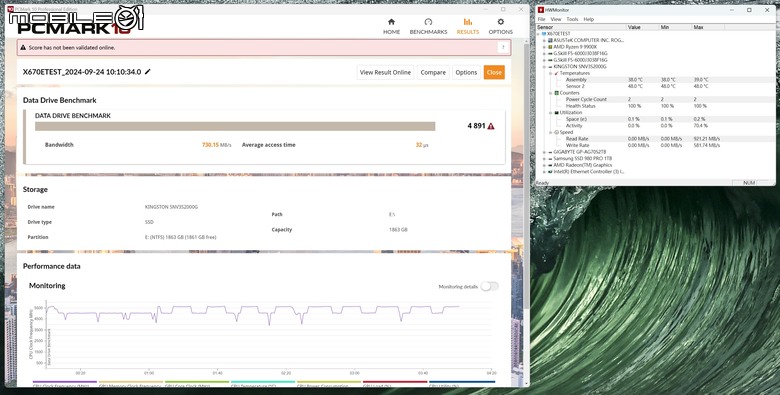Click the network icon beside Intel(R) Ethernet Controller

(550, 171)
